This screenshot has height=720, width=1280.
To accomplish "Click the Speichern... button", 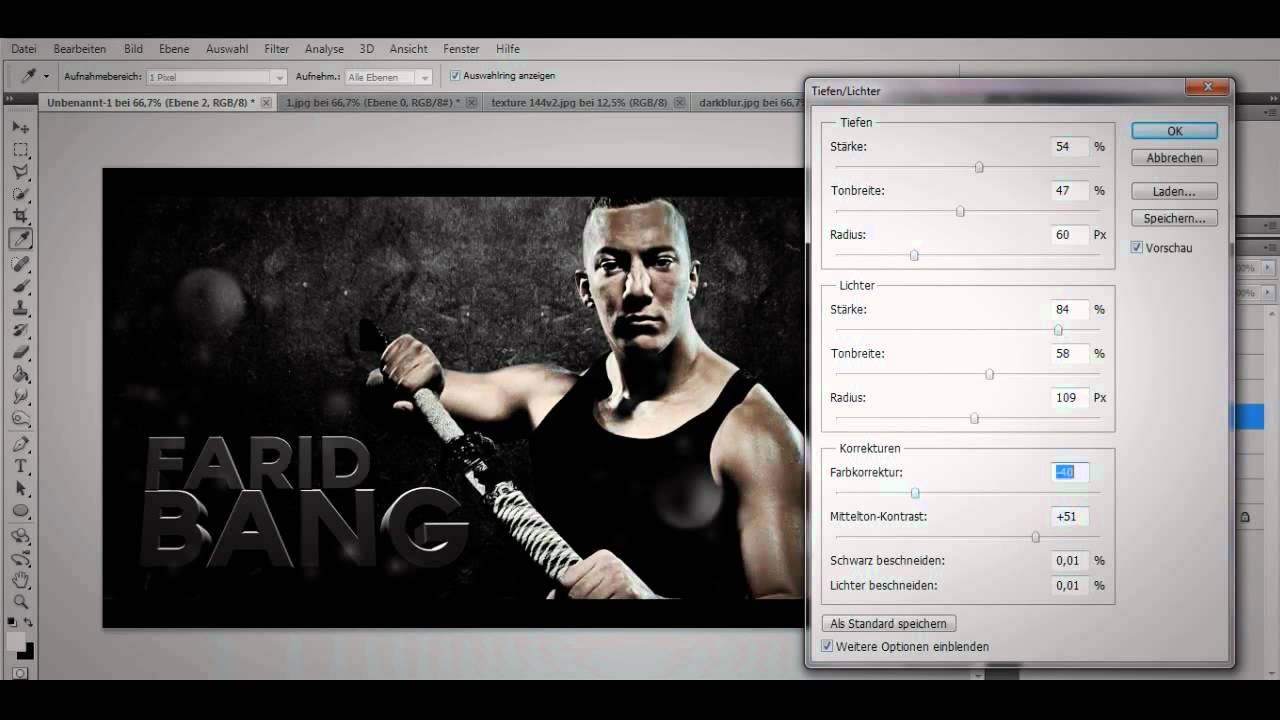I will pyautogui.click(x=1174, y=218).
